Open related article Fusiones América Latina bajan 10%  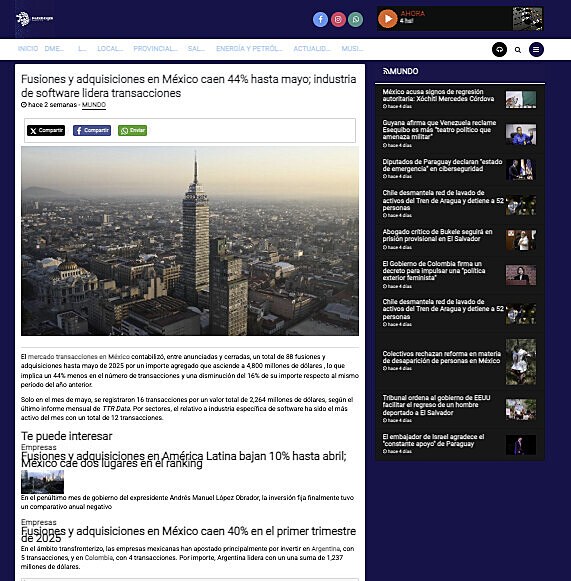(183, 459)
